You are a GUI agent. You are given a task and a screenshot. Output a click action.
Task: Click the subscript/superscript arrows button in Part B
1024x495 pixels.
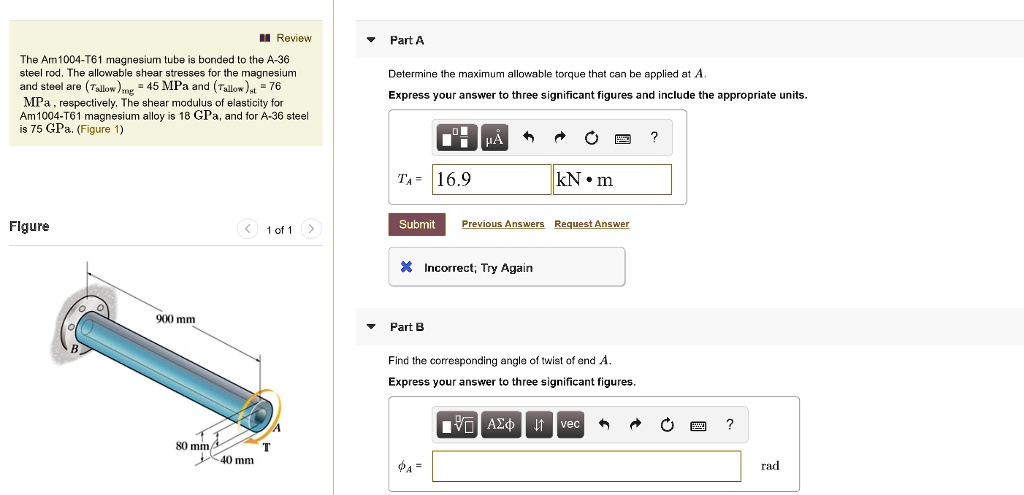click(538, 425)
